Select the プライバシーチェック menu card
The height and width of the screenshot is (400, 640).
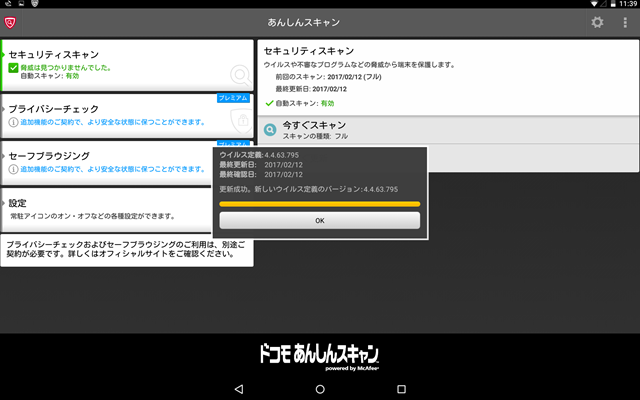(127, 116)
